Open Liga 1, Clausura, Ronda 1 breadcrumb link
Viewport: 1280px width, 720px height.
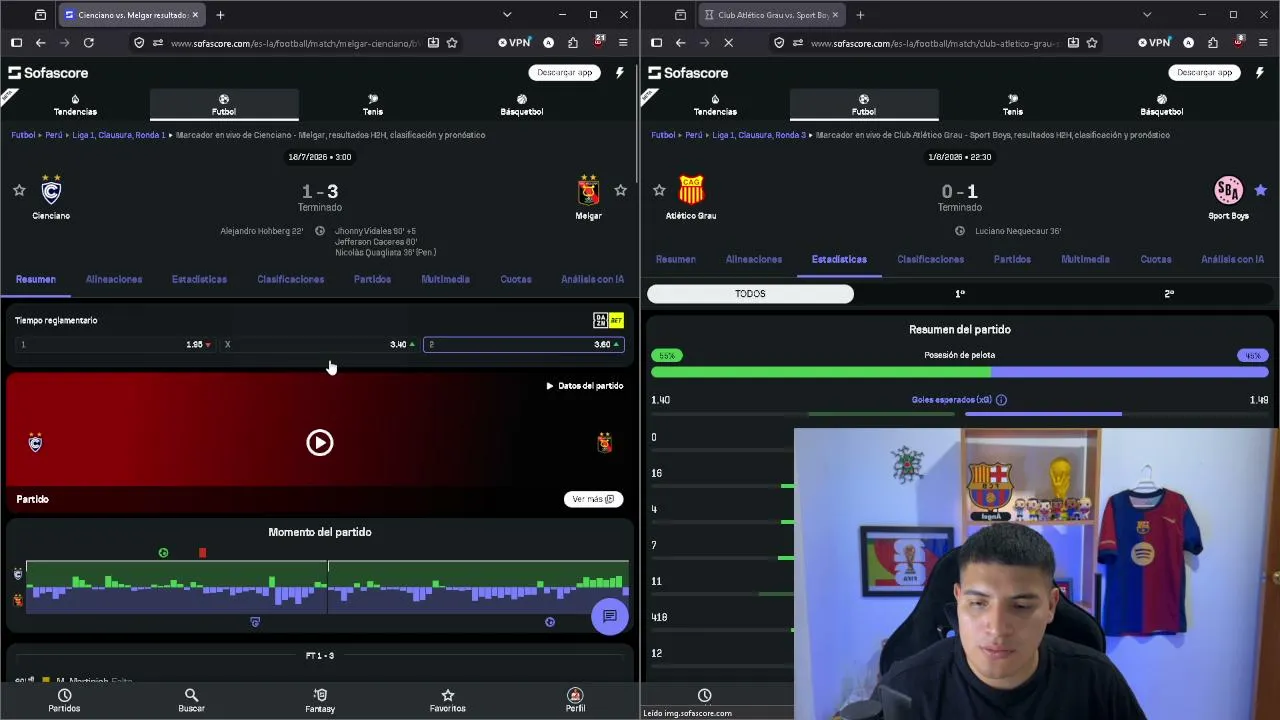pos(119,135)
